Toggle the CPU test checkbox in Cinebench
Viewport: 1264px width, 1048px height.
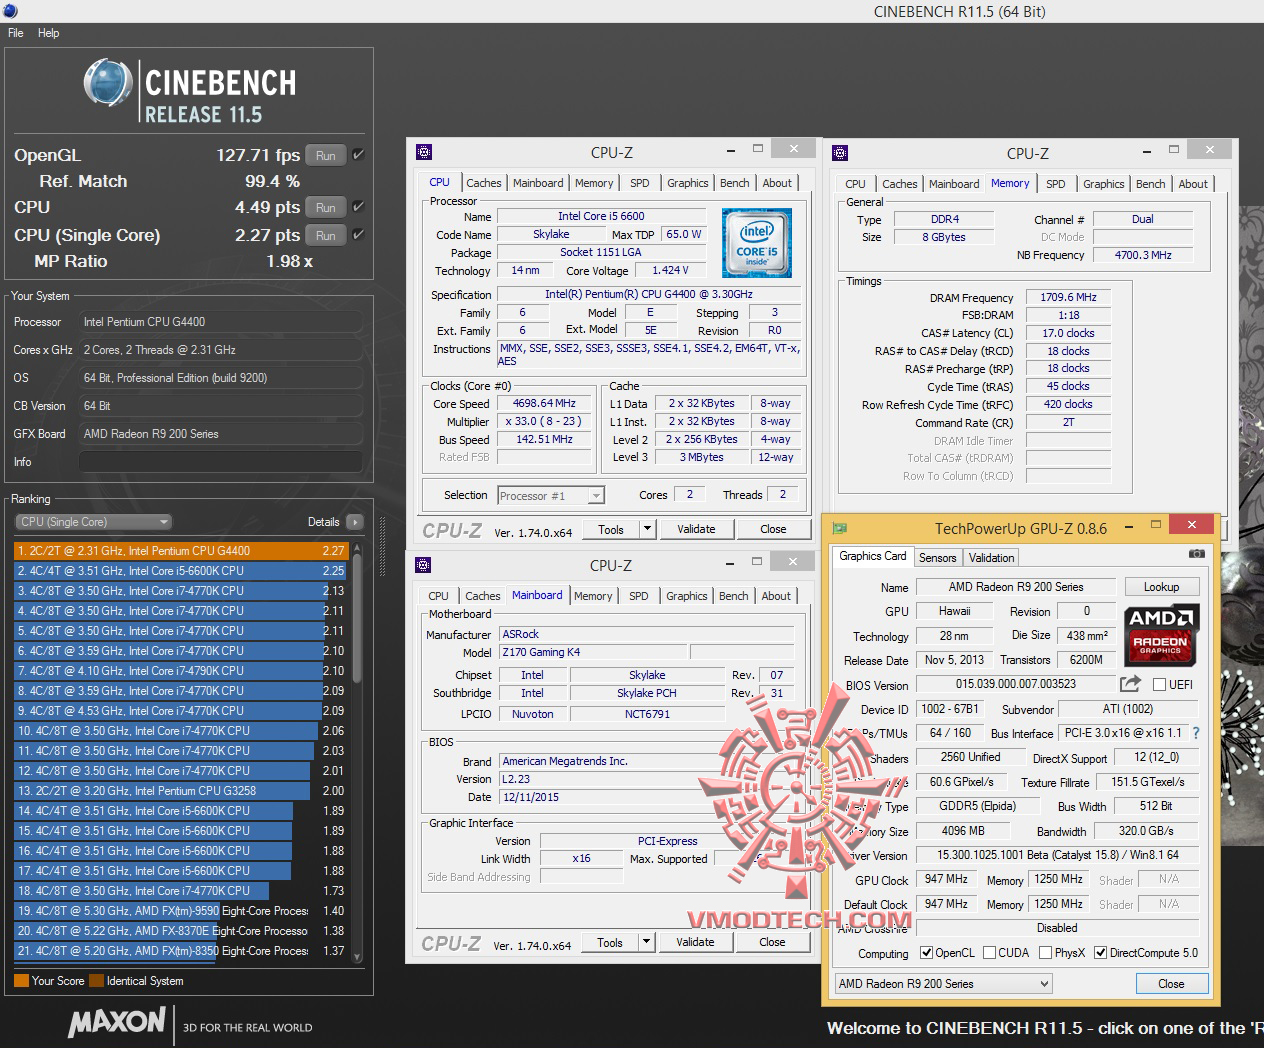pos(358,207)
